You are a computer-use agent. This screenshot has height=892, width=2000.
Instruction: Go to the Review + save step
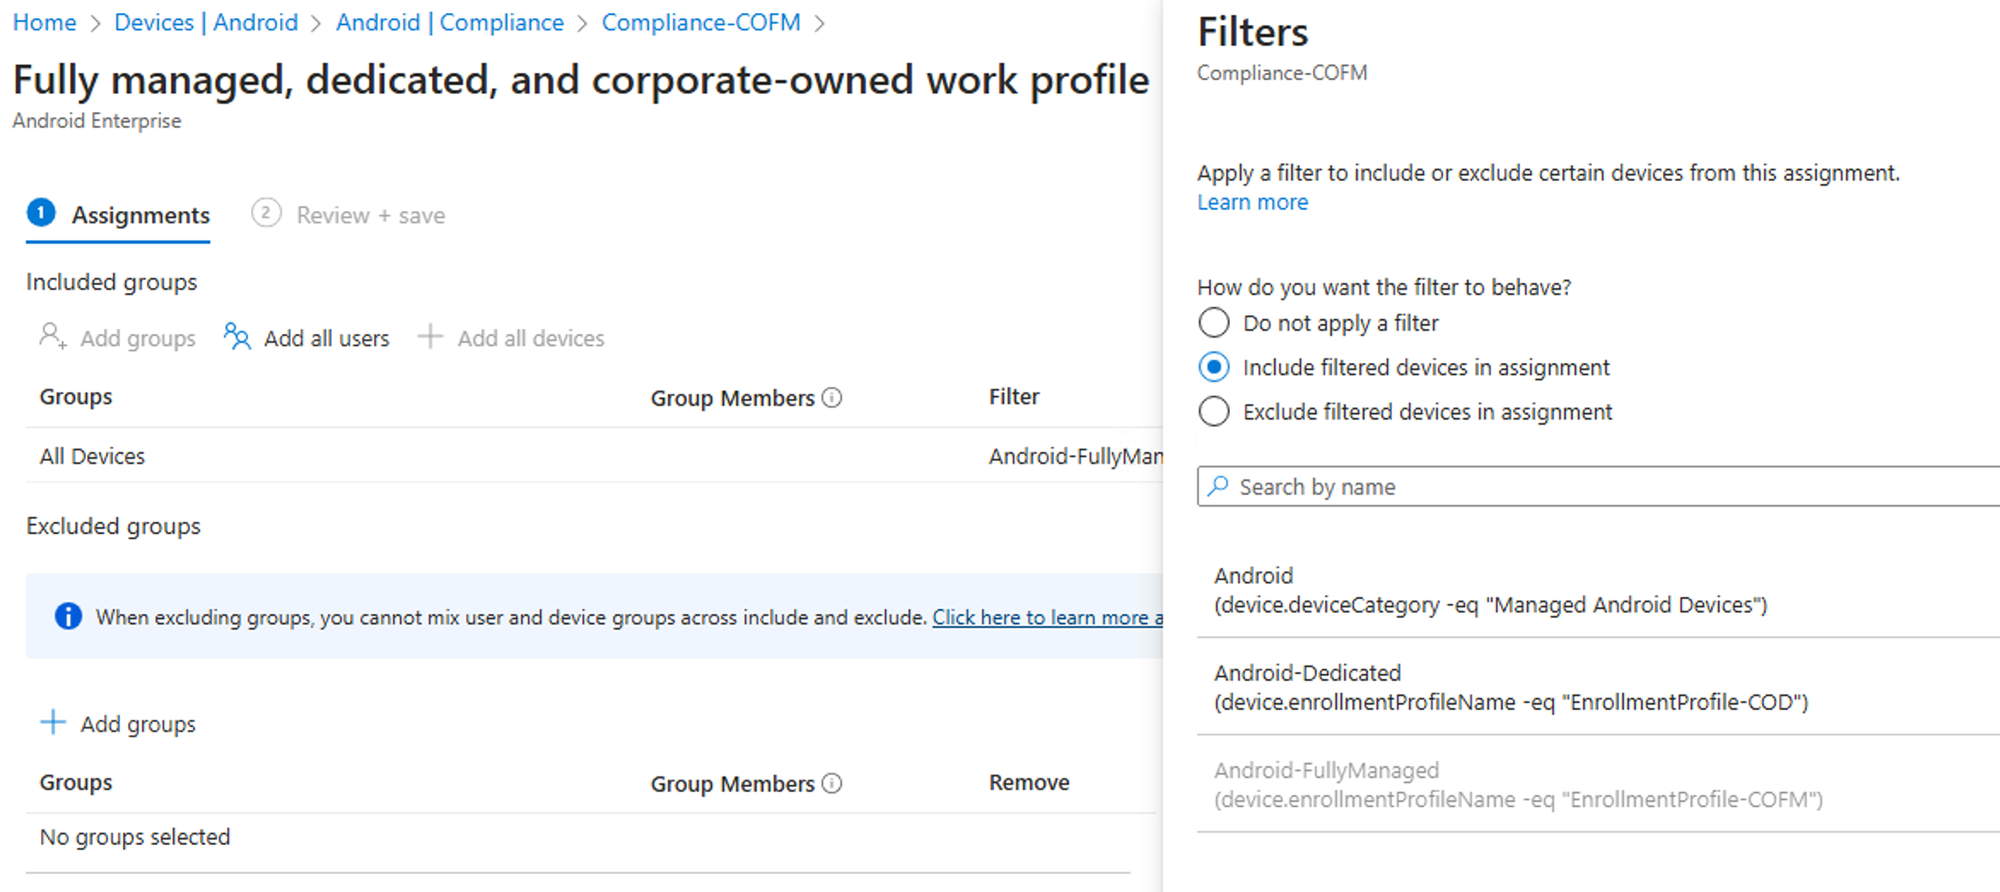click(370, 215)
